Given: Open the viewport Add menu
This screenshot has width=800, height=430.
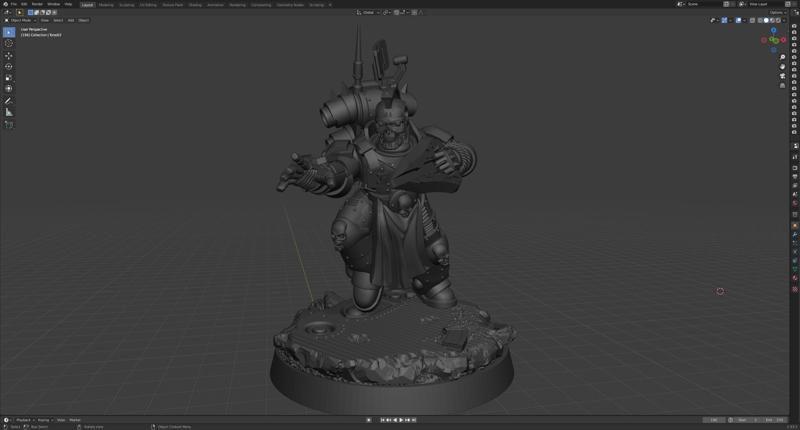Looking at the screenshot, I should coord(71,20).
